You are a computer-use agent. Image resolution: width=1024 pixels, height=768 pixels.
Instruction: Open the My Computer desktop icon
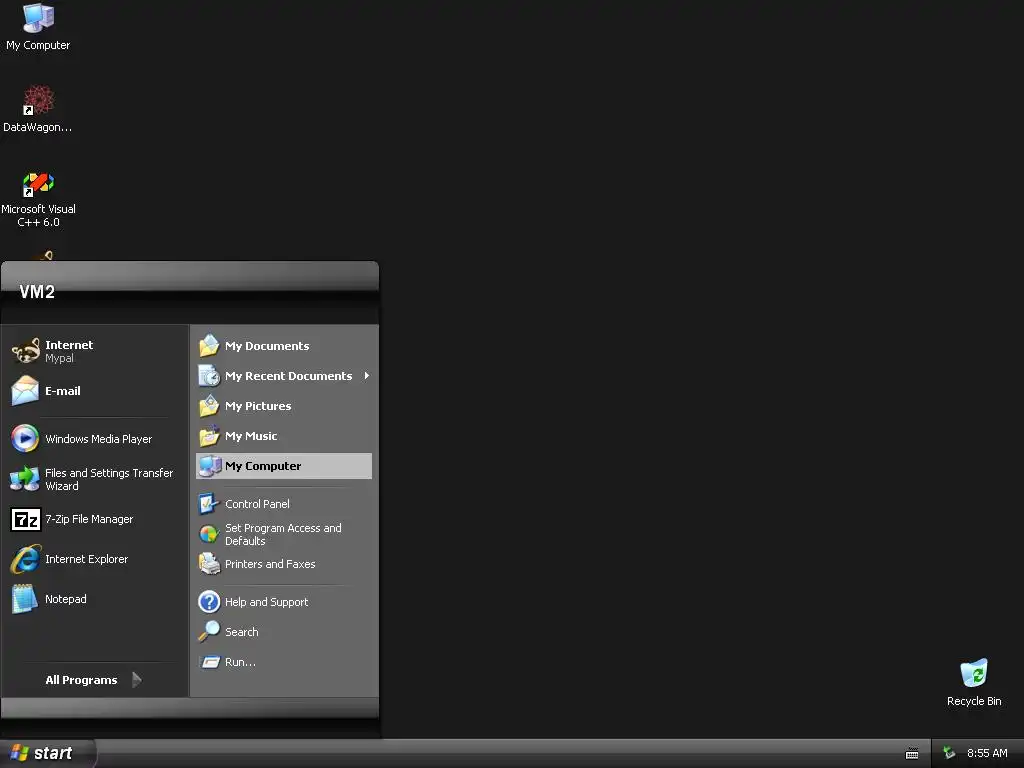[x=38, y=18]
